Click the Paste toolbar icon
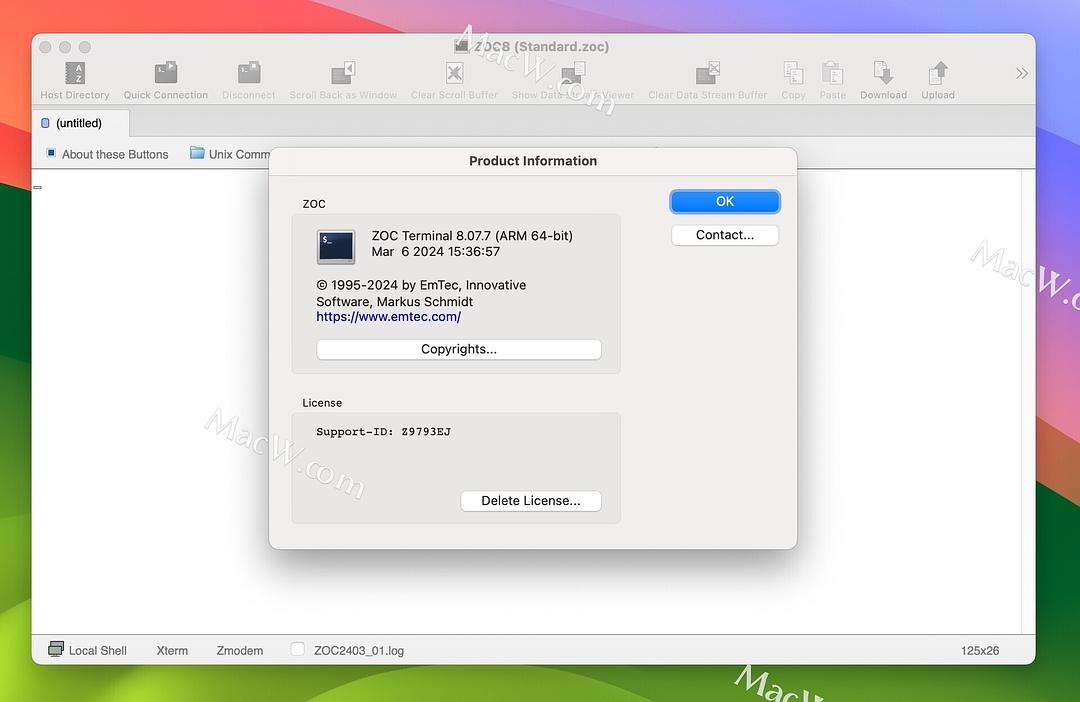Screen dimensions: 1080x702 (832, 74)
